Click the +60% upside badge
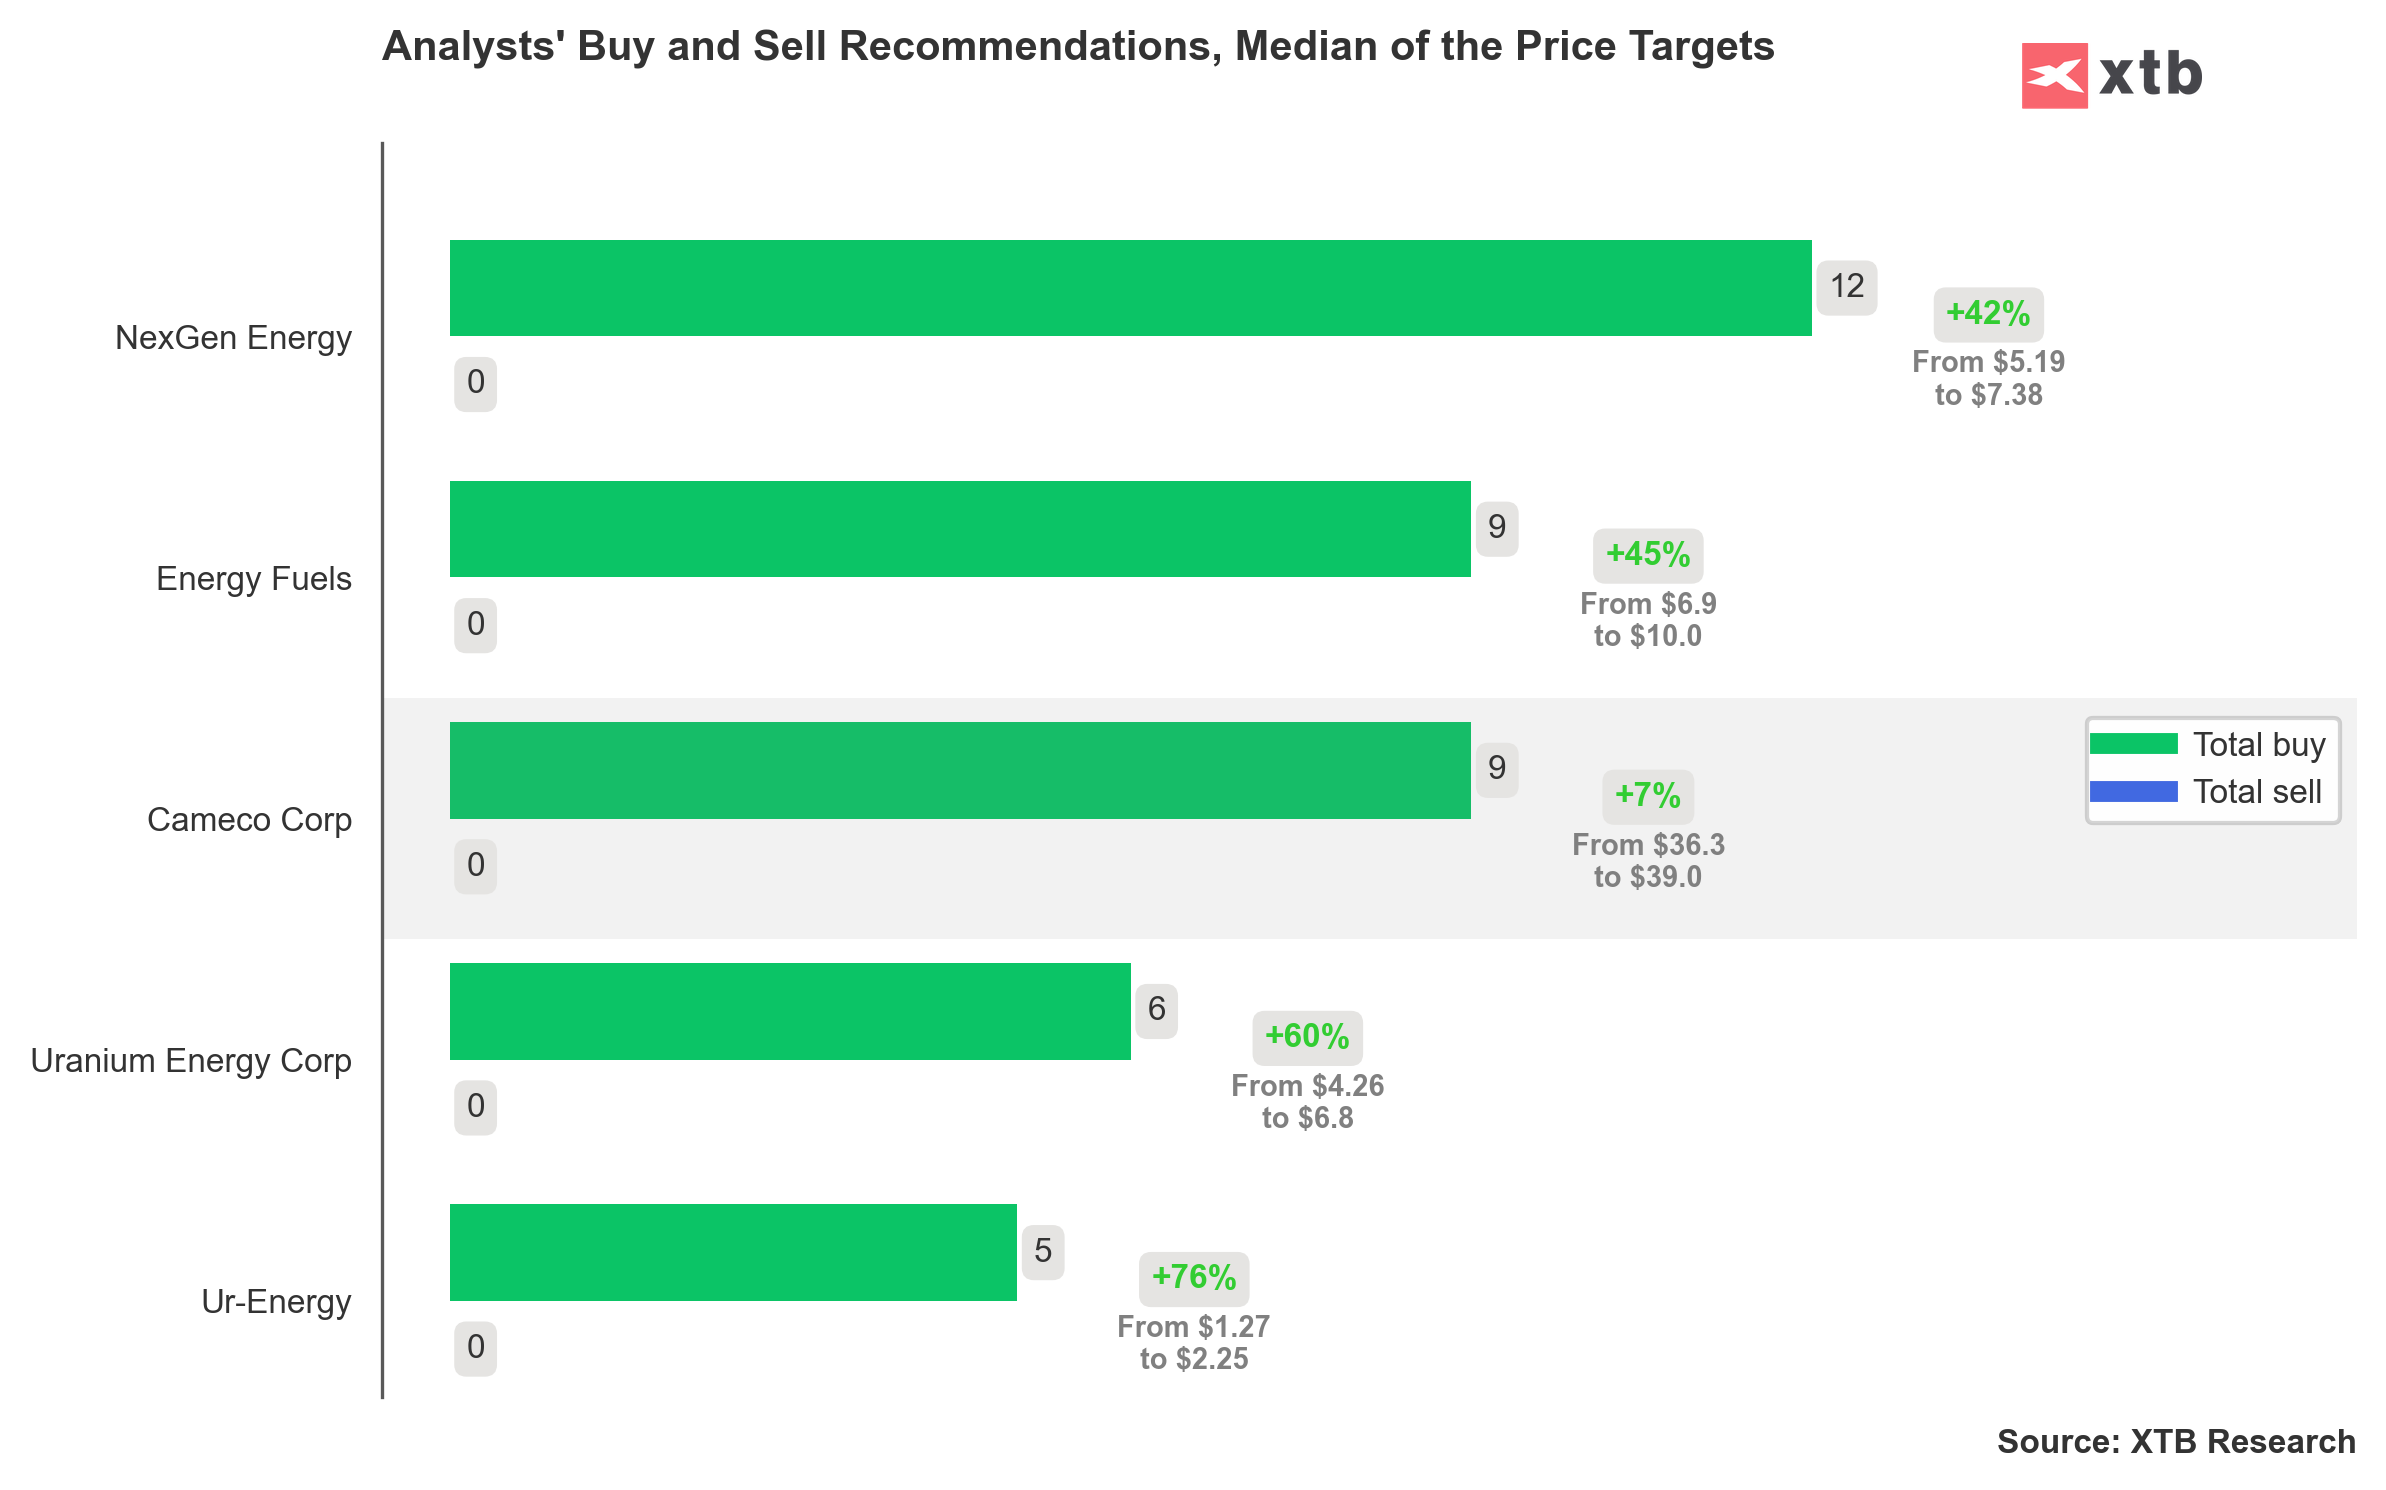Image resolution: width=2386 pixels, height=1490 pixels. coord(1307,1037)
